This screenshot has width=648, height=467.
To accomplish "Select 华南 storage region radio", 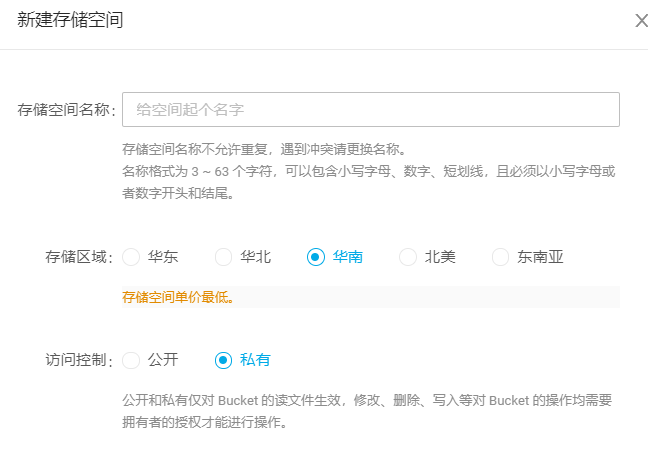I will 316,257.
